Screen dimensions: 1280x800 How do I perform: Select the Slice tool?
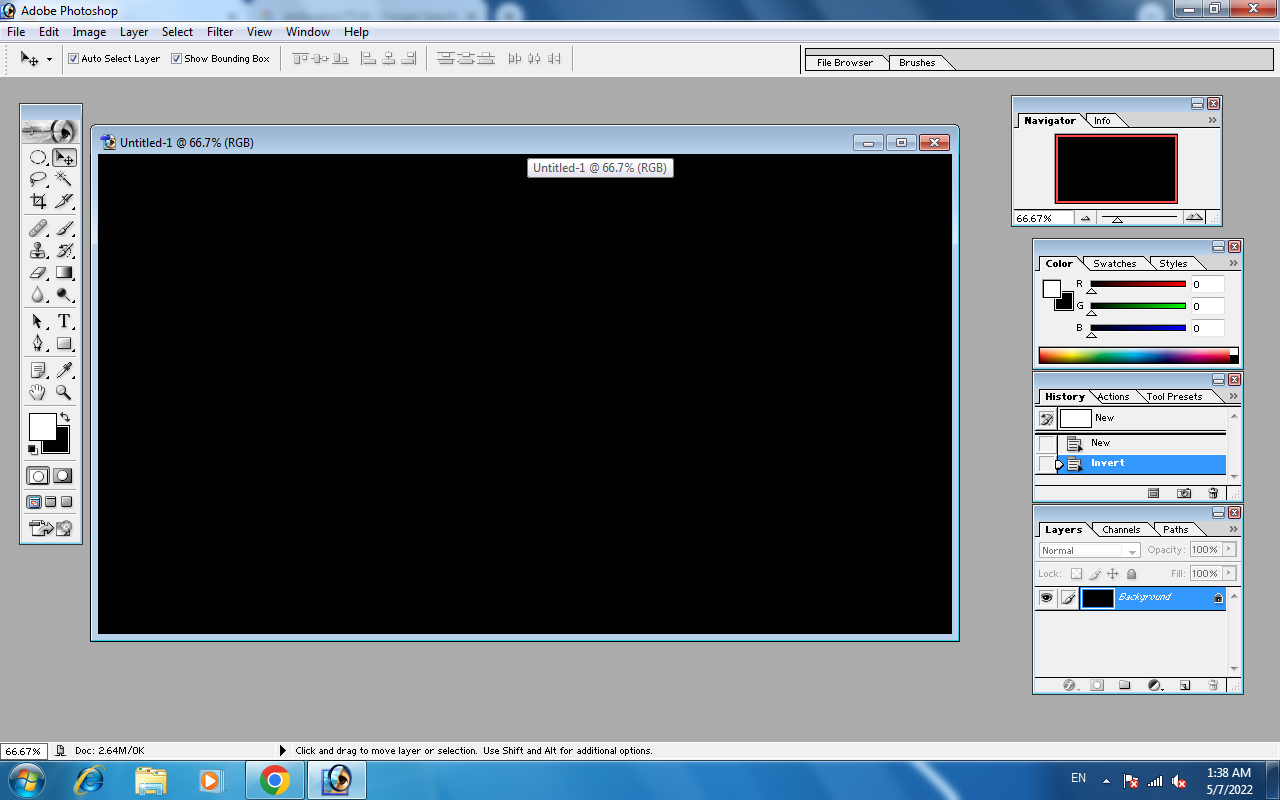tap(64, 201)
